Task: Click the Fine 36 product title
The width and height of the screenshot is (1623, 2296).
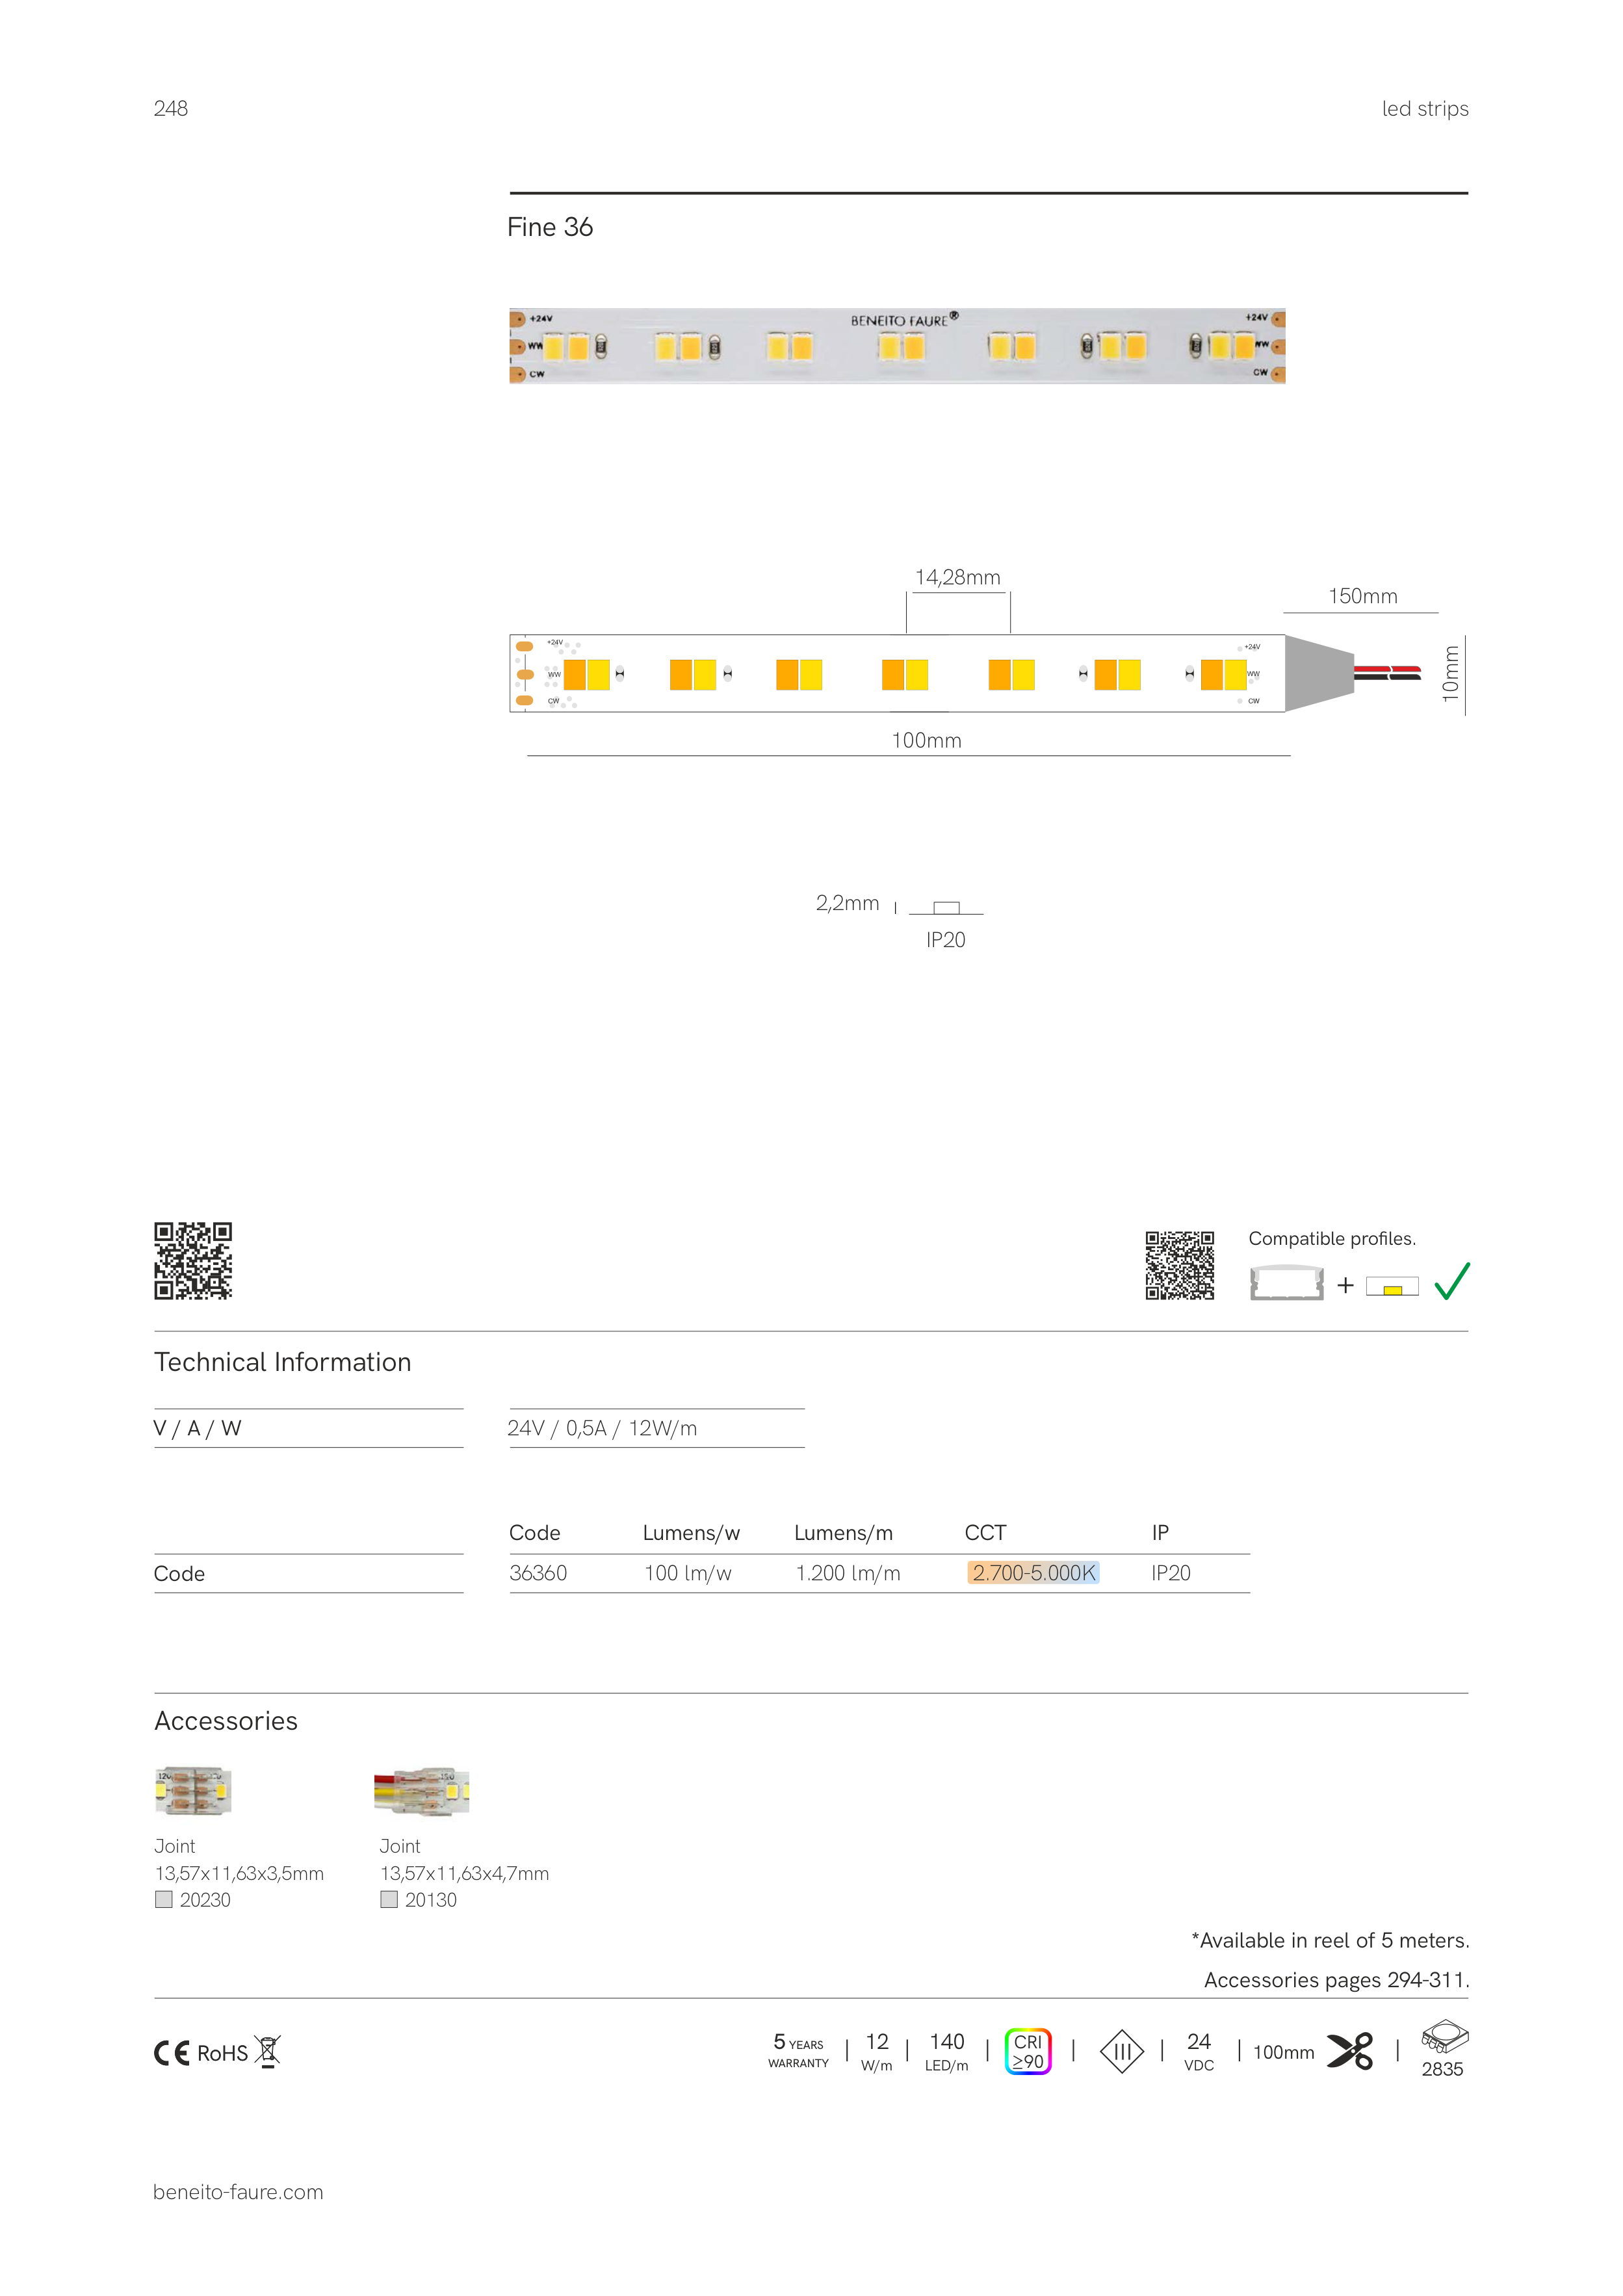Action: tap(550, 228)
